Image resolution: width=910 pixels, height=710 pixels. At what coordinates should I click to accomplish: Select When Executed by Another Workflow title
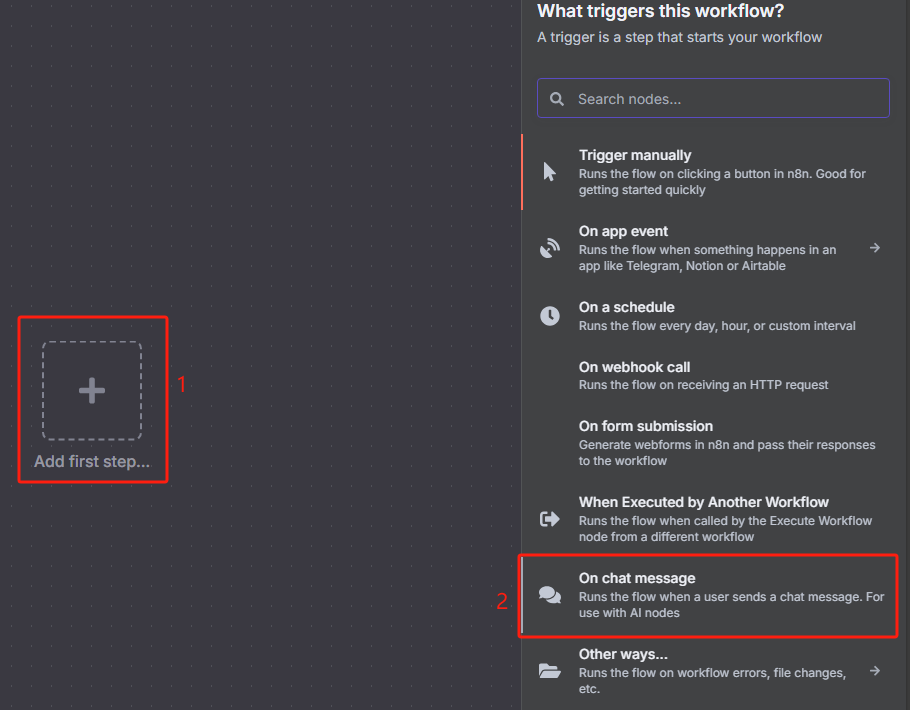[703, 502]
